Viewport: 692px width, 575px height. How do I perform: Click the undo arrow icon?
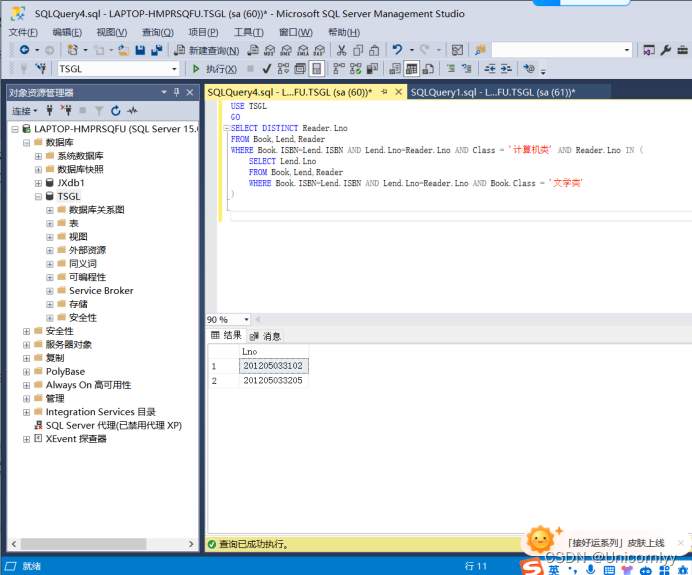tap(397, 50)
